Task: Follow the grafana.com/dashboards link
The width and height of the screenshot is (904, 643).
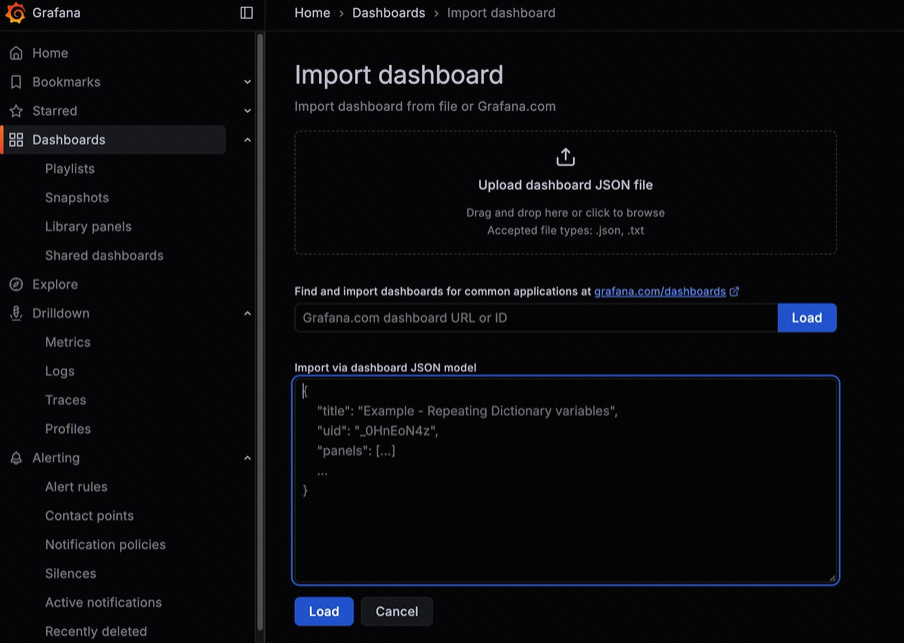Action: point(660,291)
